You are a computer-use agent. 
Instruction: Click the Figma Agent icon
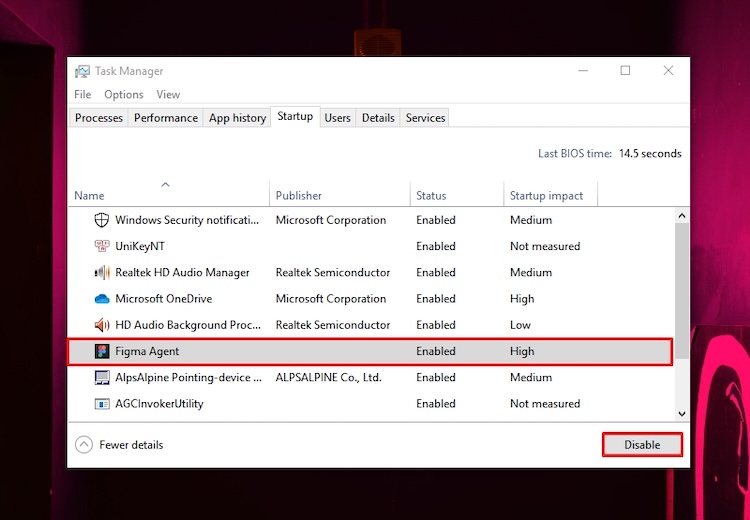click(101, 351)
